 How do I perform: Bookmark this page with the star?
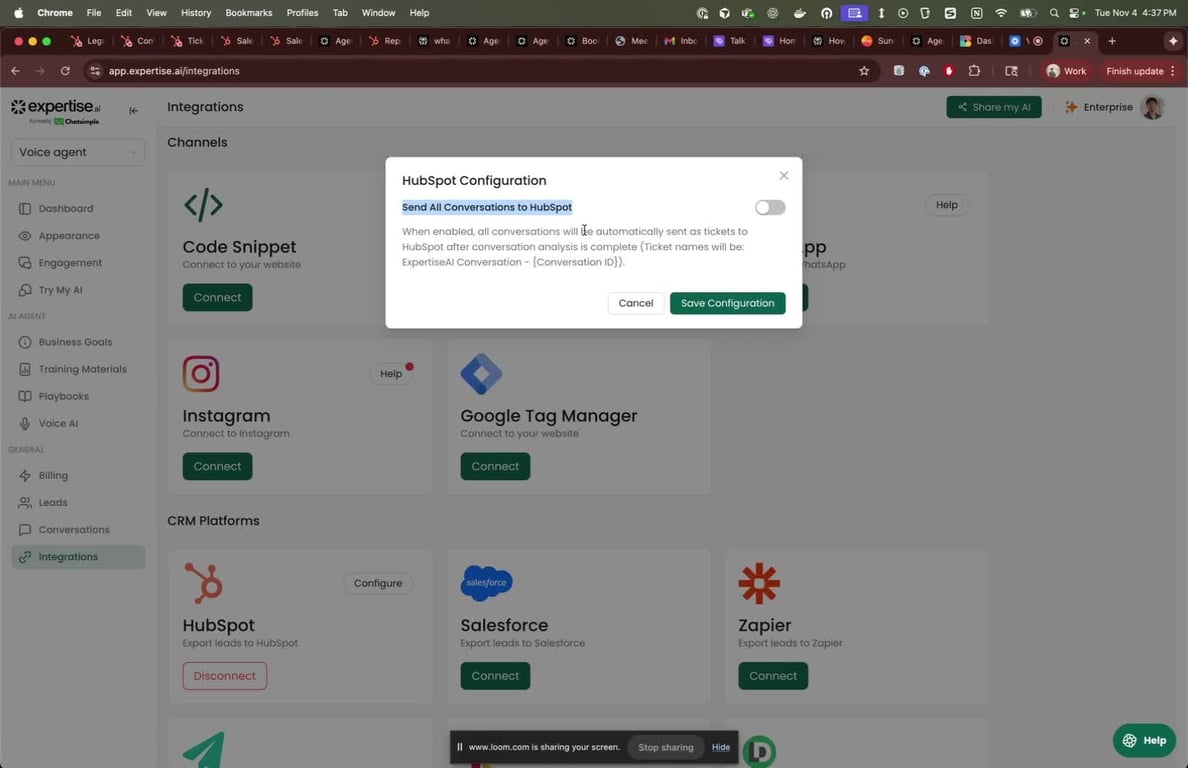pos(864,71)
